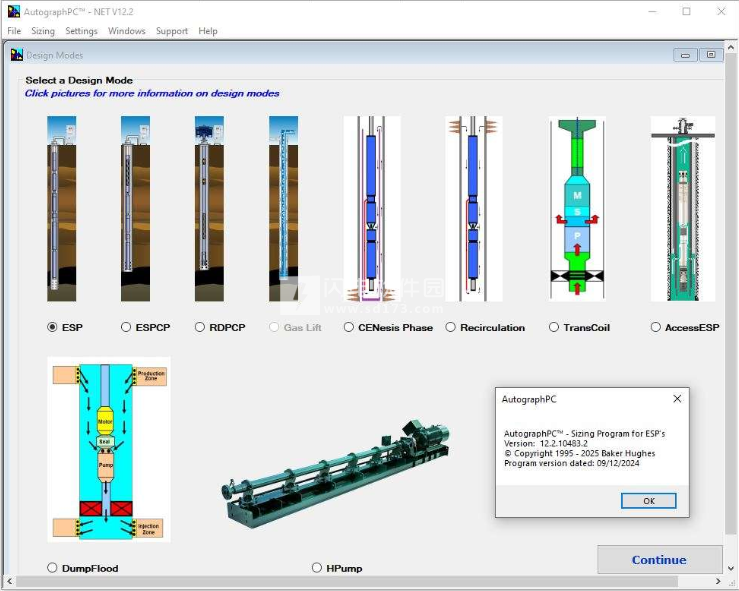739x591 pixels.
Task: Click the AccessESP completion diagram
Action: click(683, 209)
